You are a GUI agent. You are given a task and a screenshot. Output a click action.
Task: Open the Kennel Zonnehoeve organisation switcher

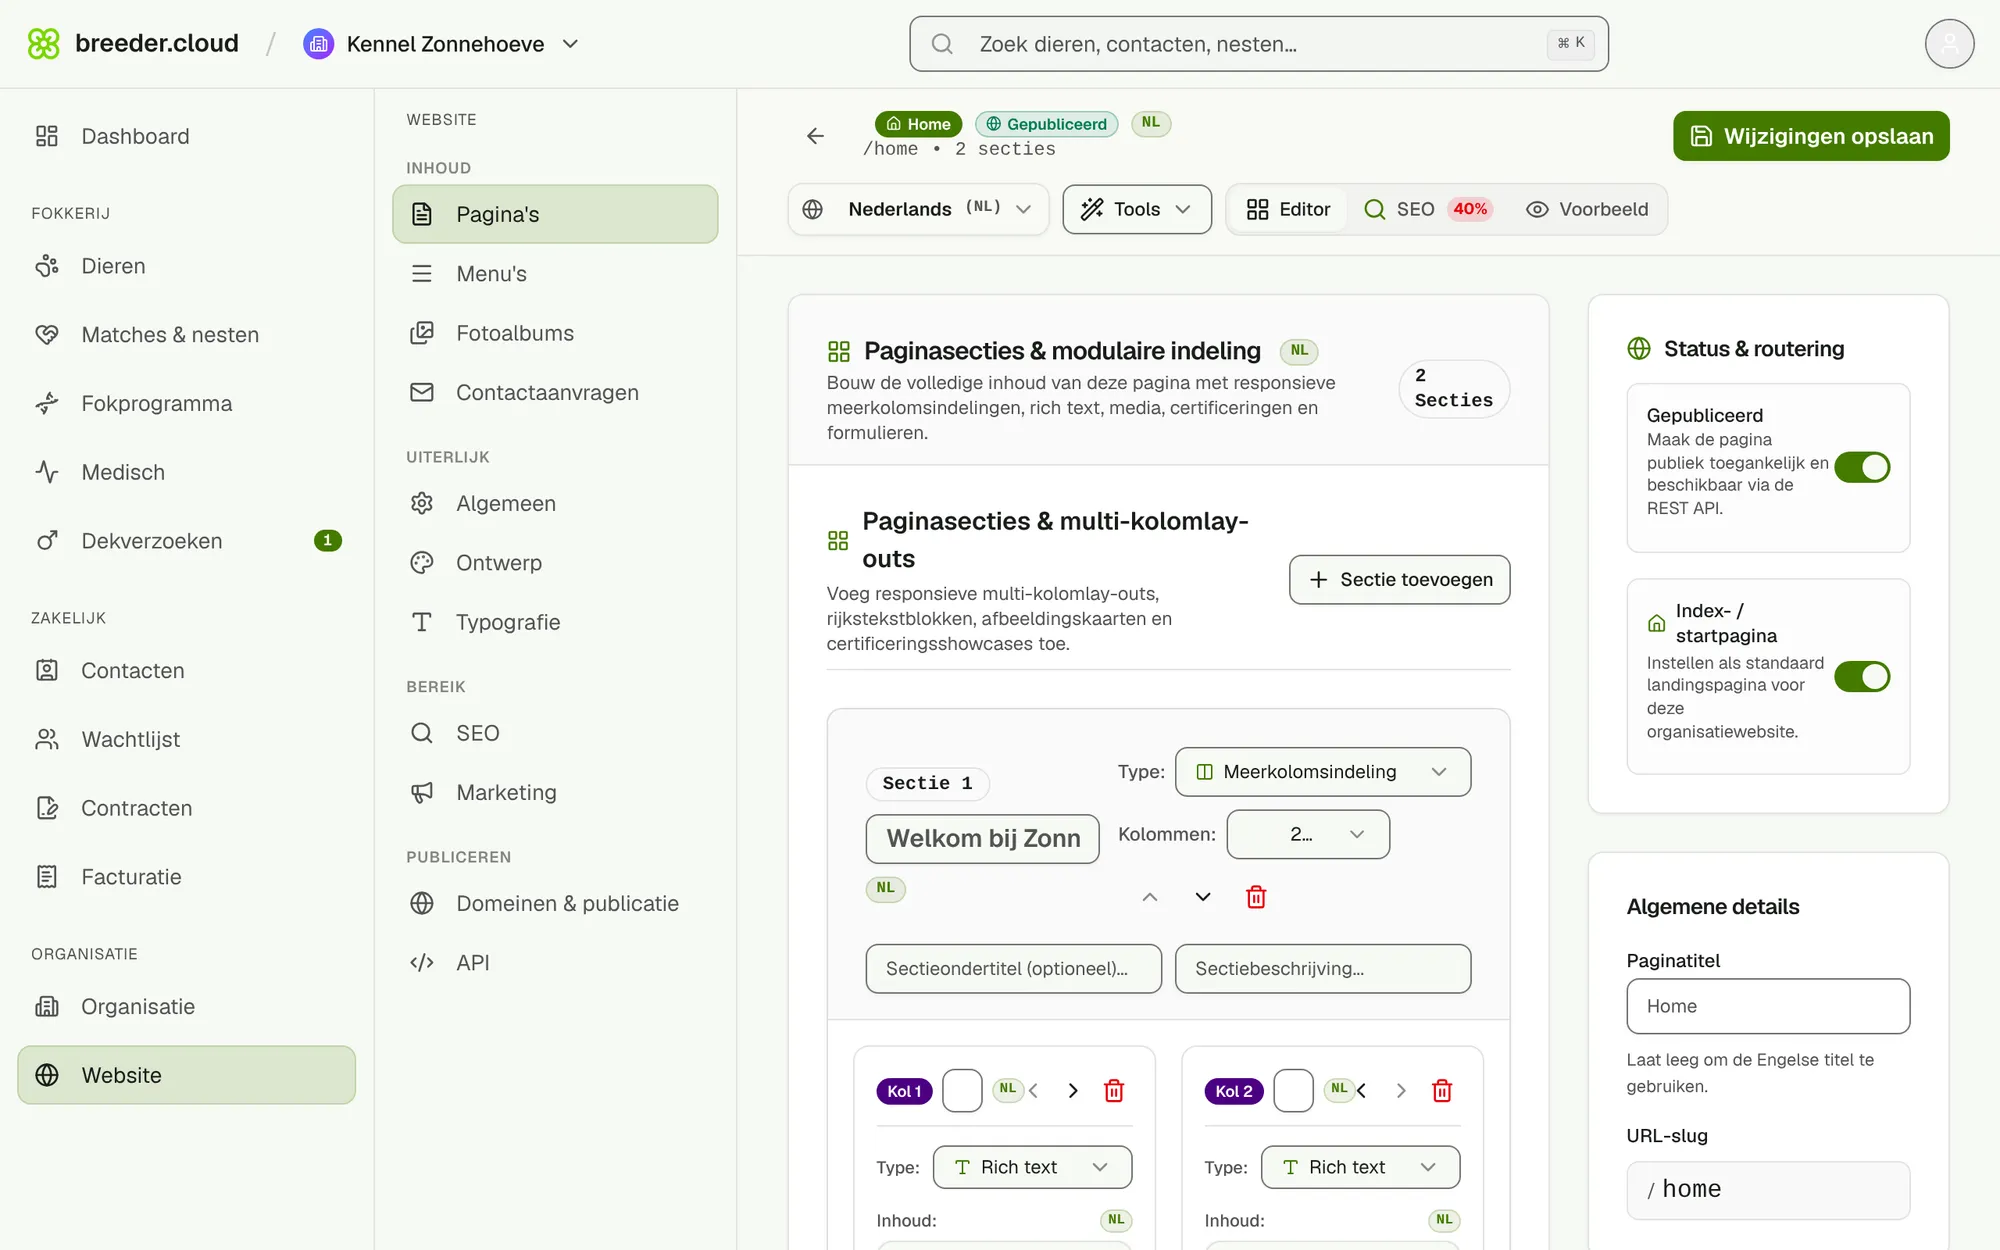click(442, 44)
